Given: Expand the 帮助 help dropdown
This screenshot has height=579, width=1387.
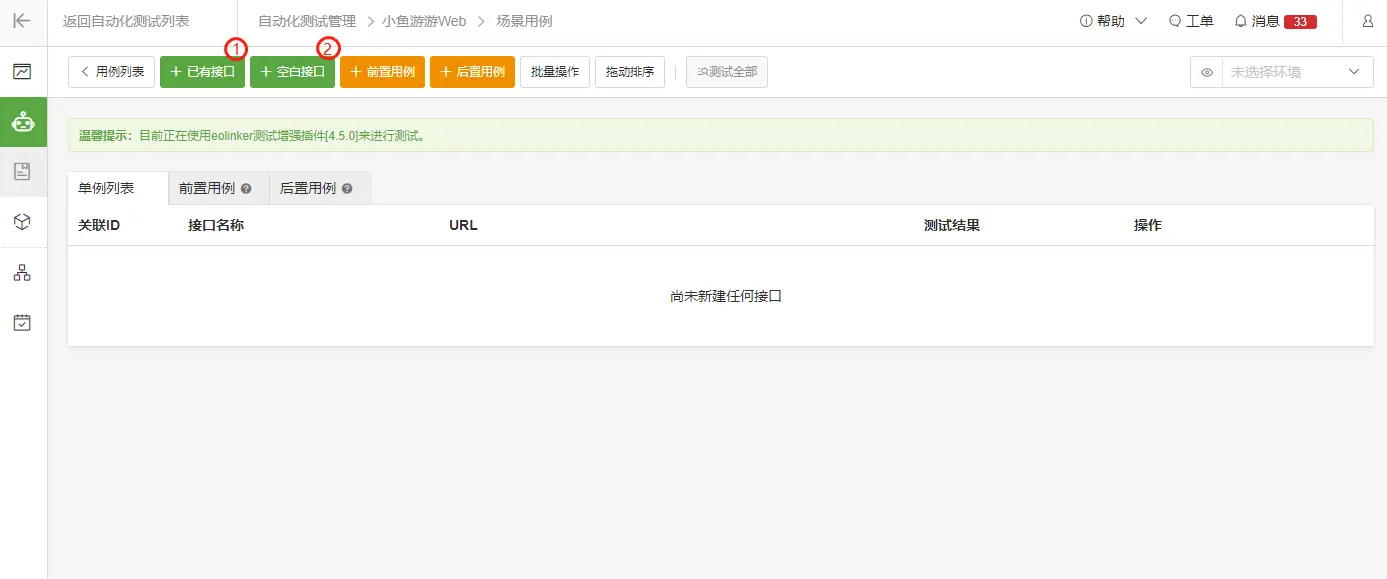Looking at the screenshot, I should 1113,21.
